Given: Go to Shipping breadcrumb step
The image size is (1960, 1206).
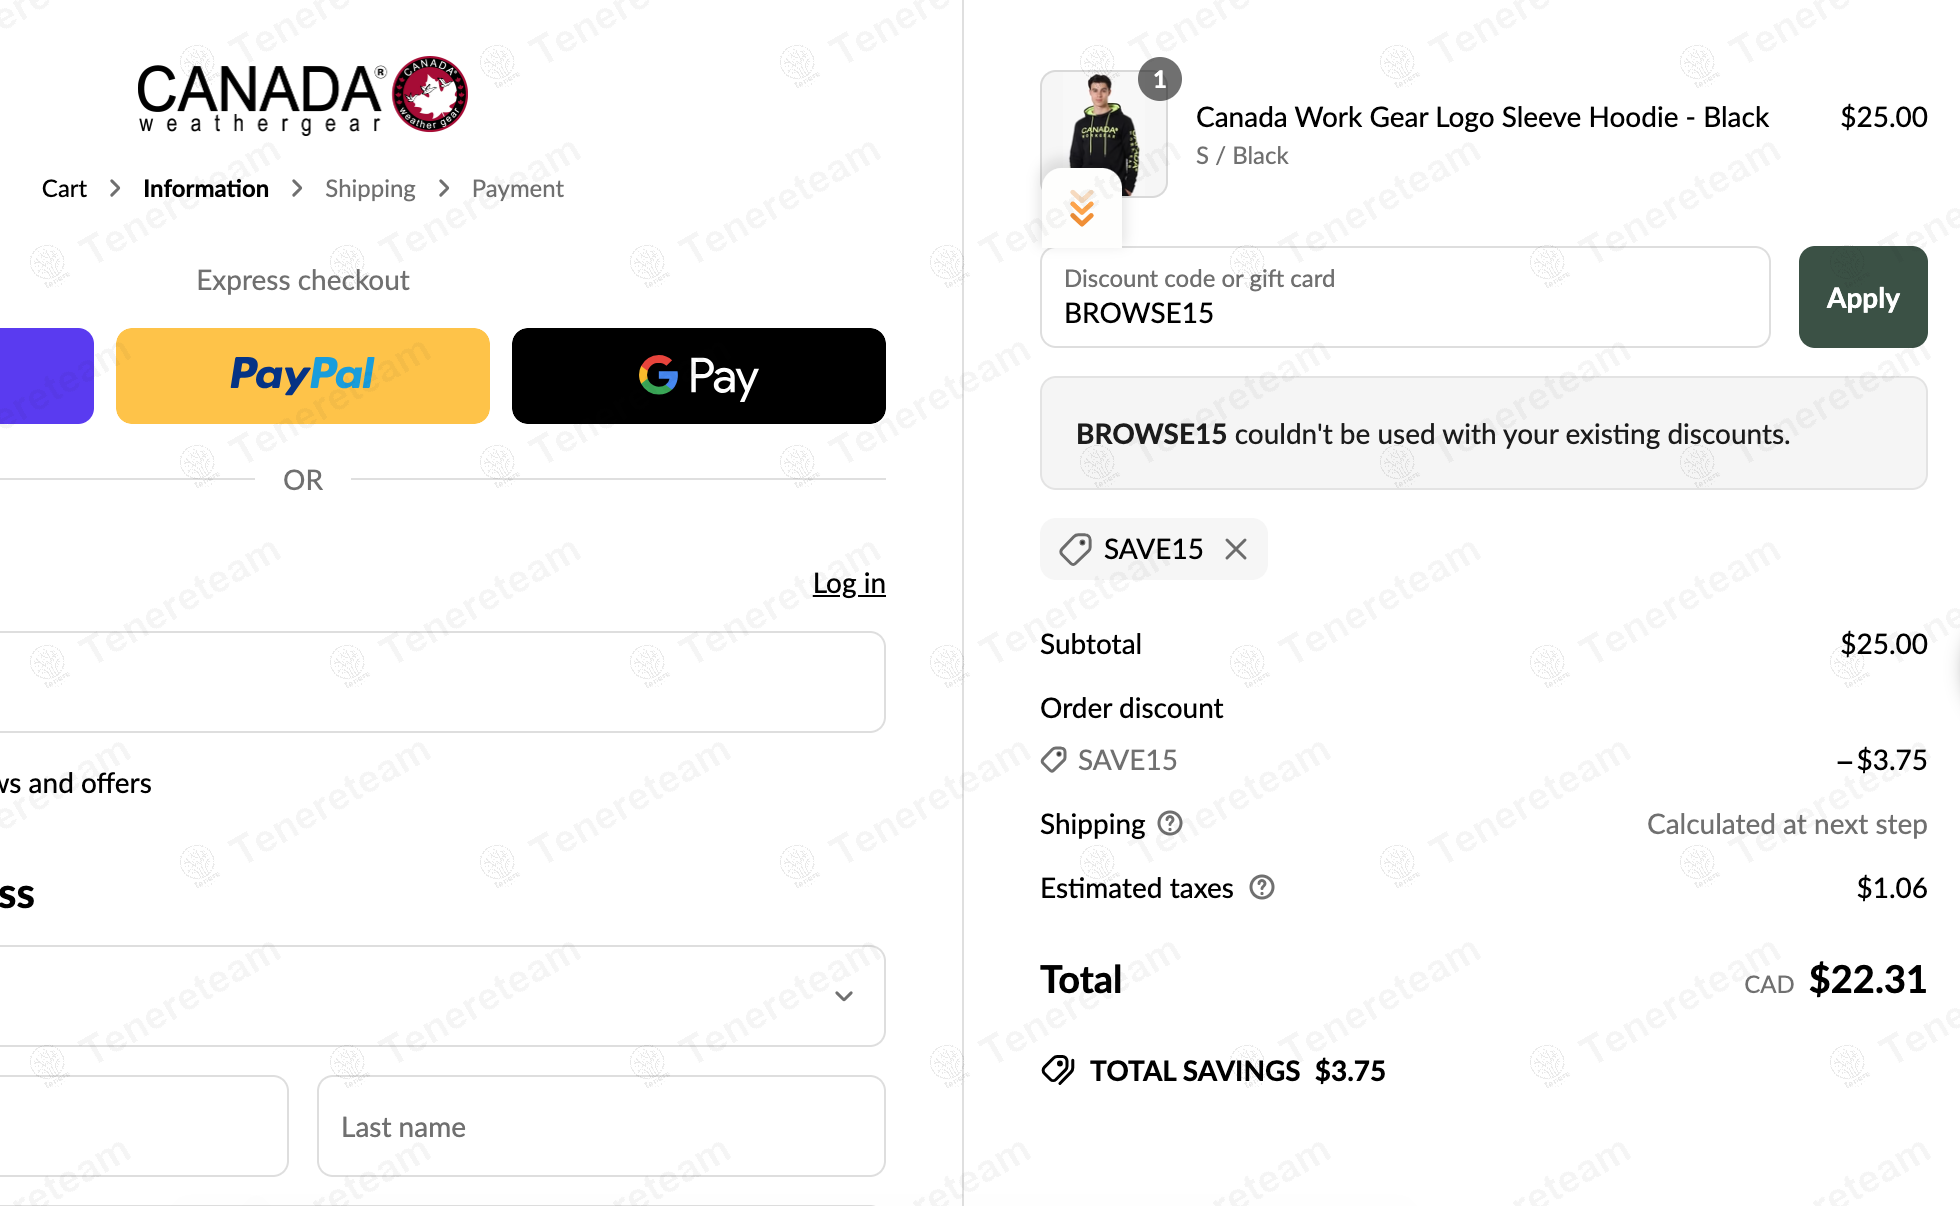Looking at the screenshot, I should [x=369, y=189].
